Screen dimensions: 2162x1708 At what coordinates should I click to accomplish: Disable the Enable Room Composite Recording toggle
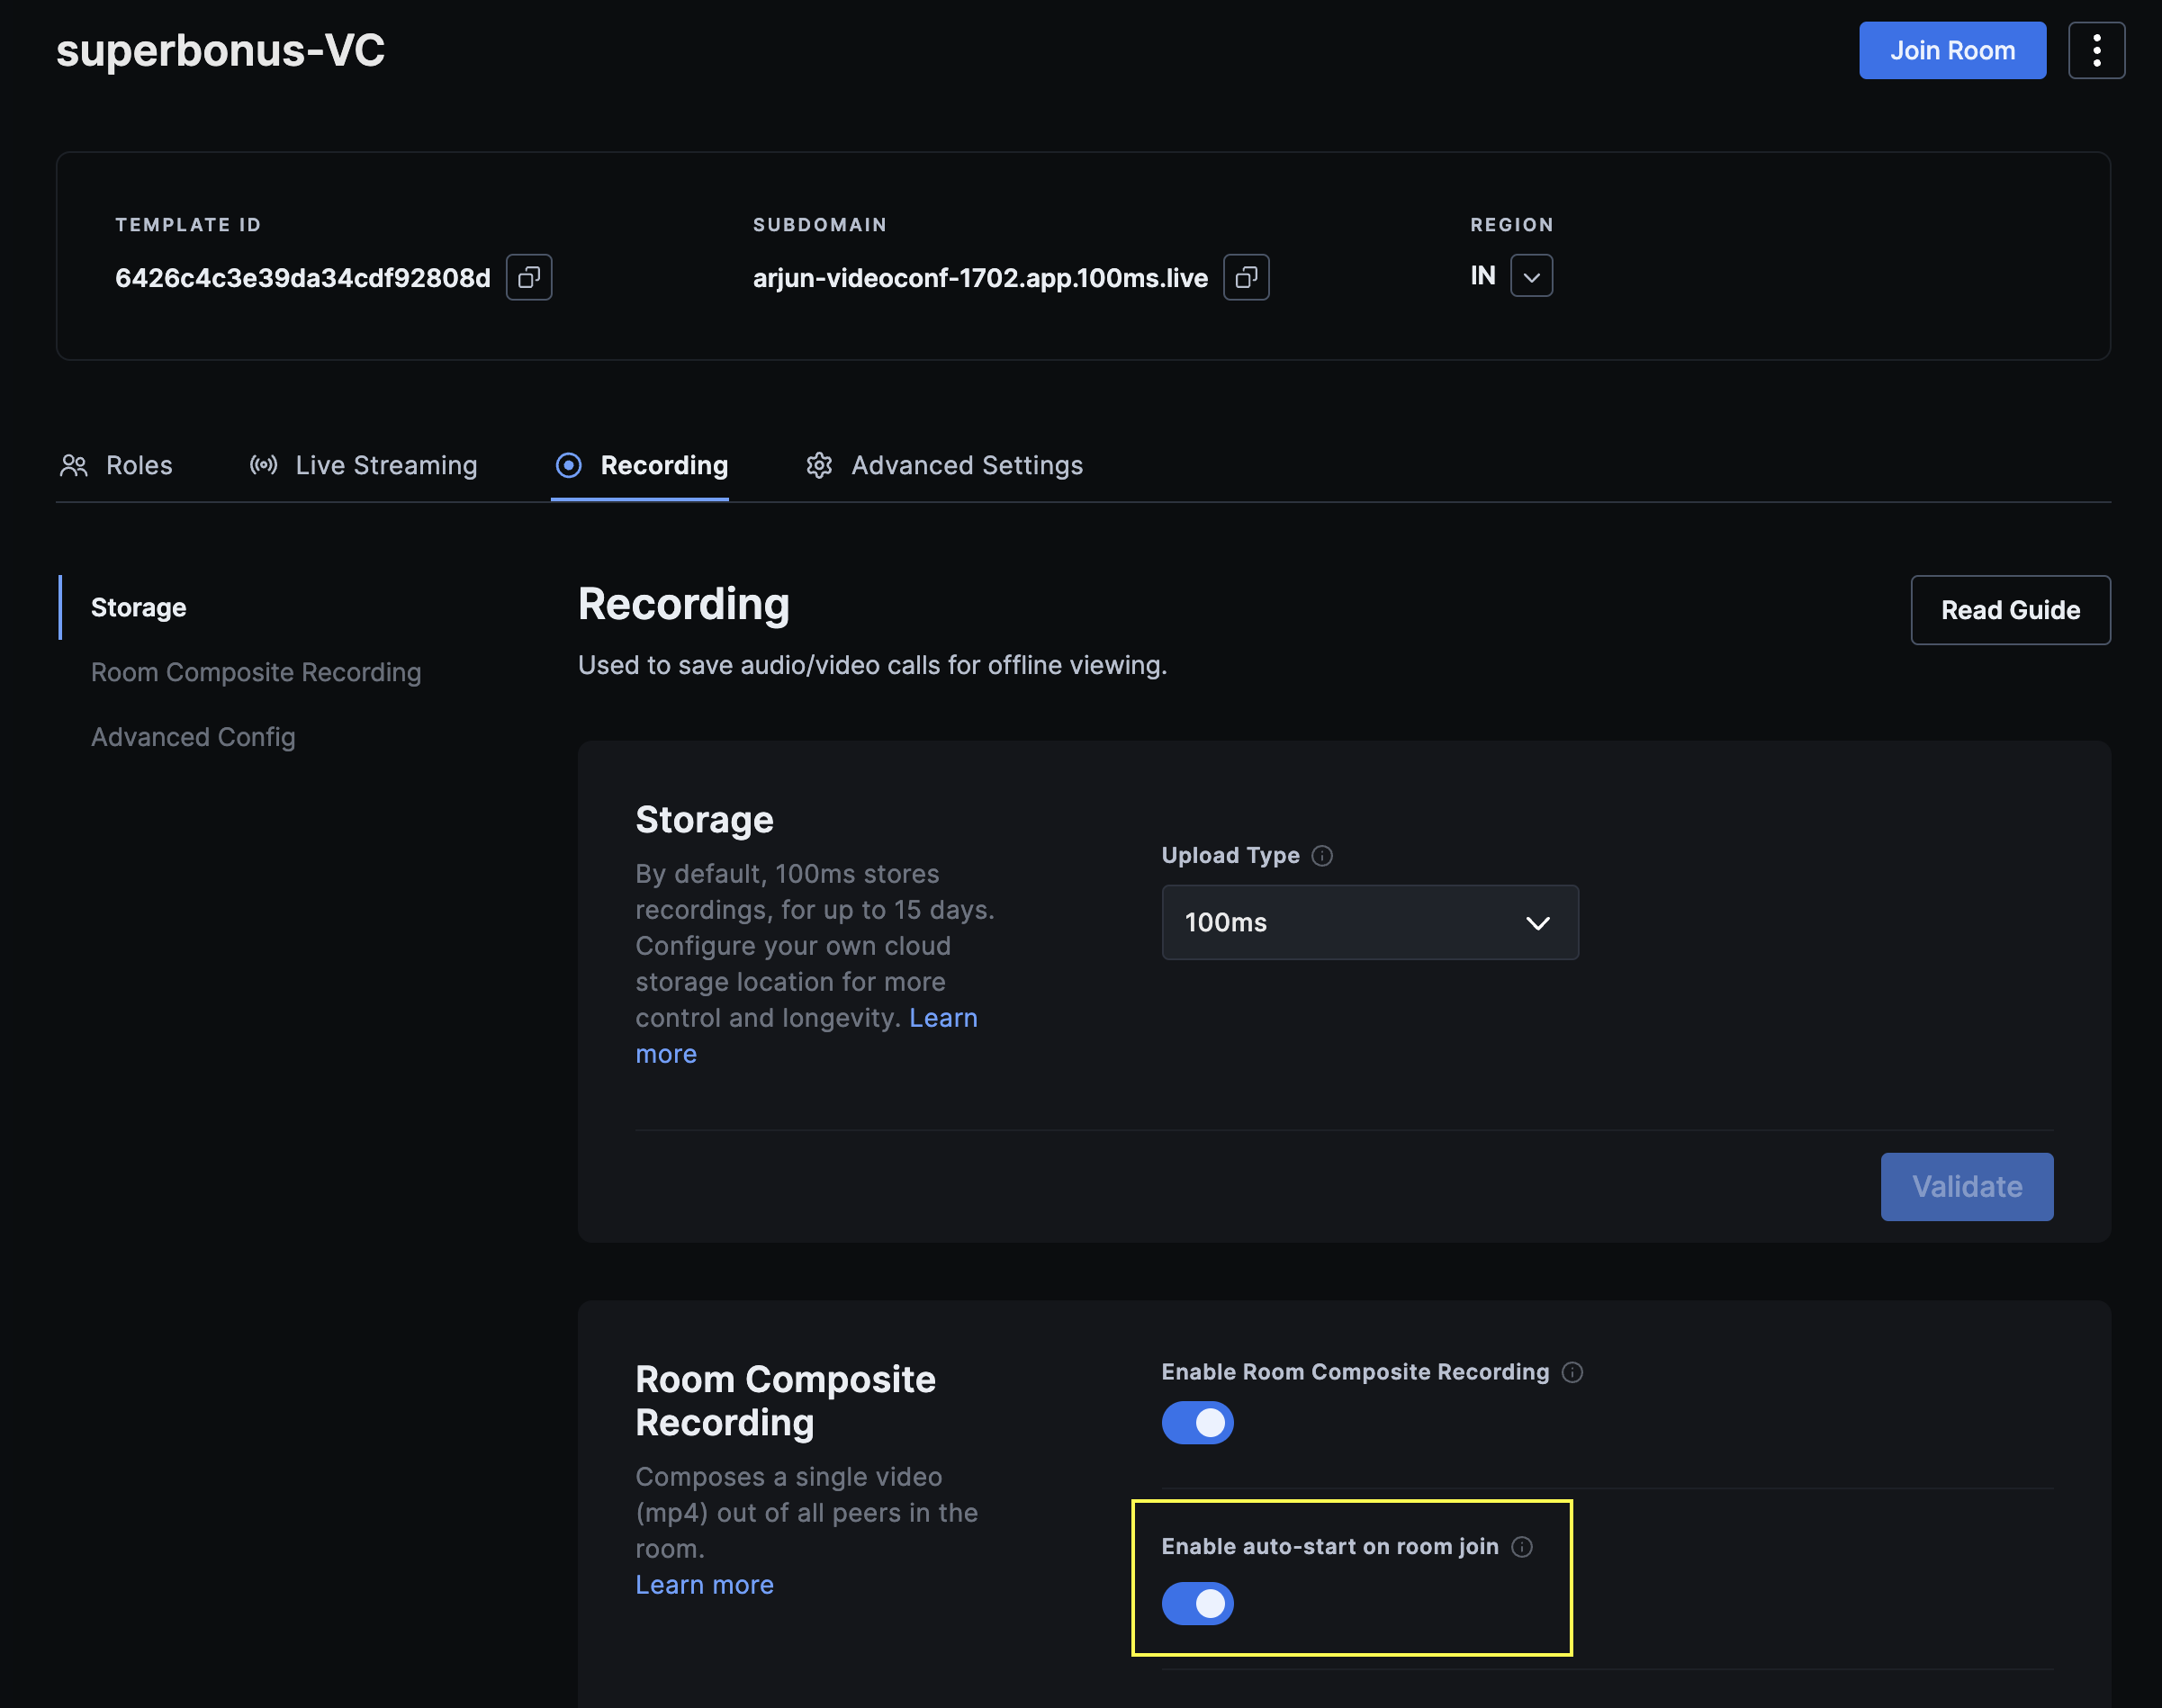pyautogui.click(x=1197, y=1423)
